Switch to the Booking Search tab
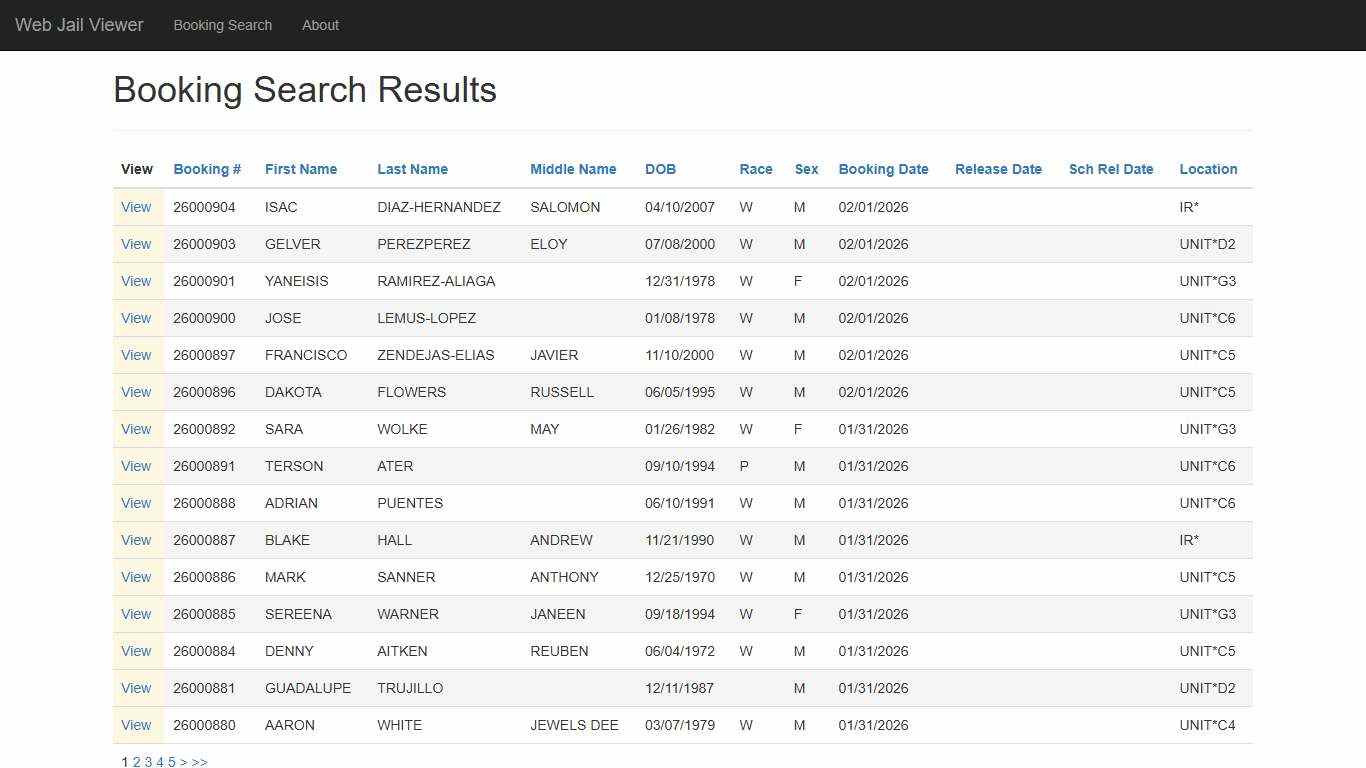 click(x=222, y=25)
